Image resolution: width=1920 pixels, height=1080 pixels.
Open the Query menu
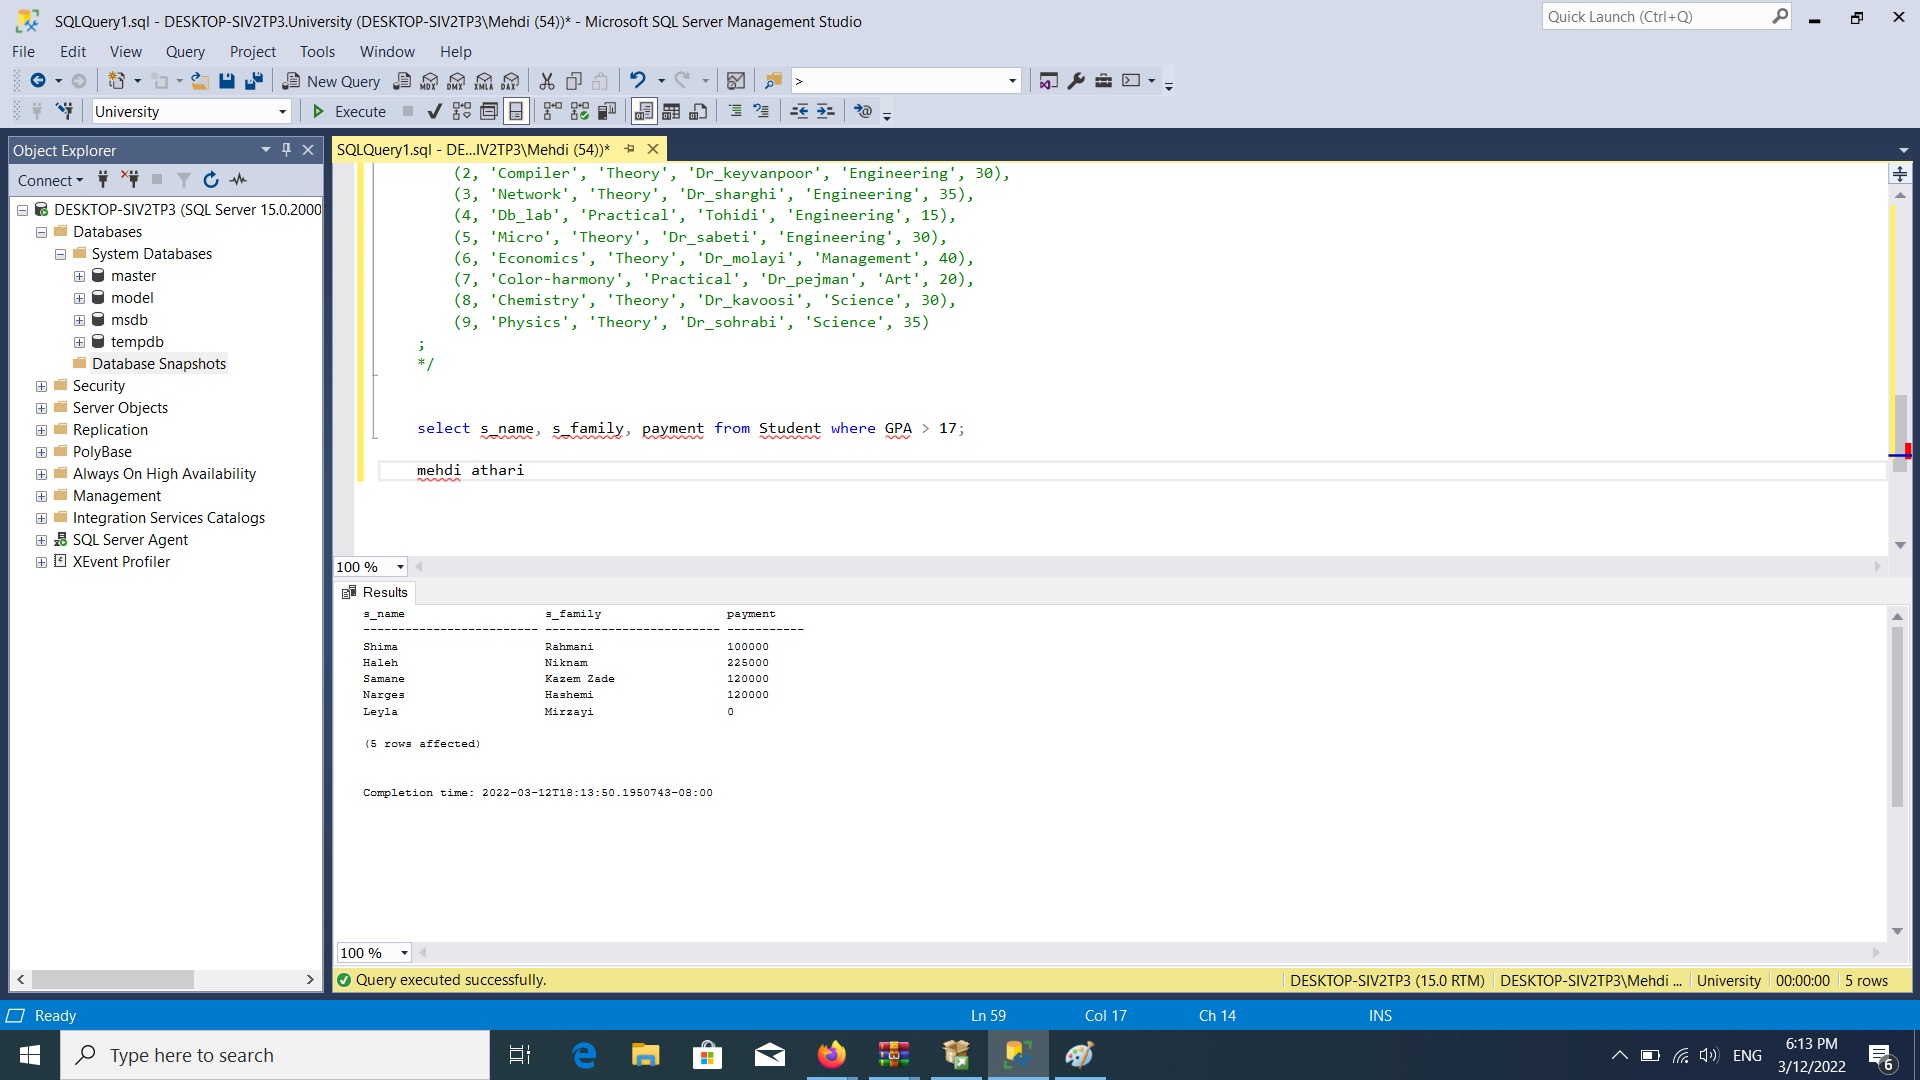[185, 52]
